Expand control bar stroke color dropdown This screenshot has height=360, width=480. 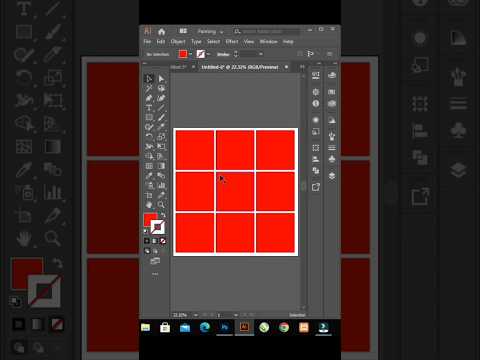click(208, 54)
